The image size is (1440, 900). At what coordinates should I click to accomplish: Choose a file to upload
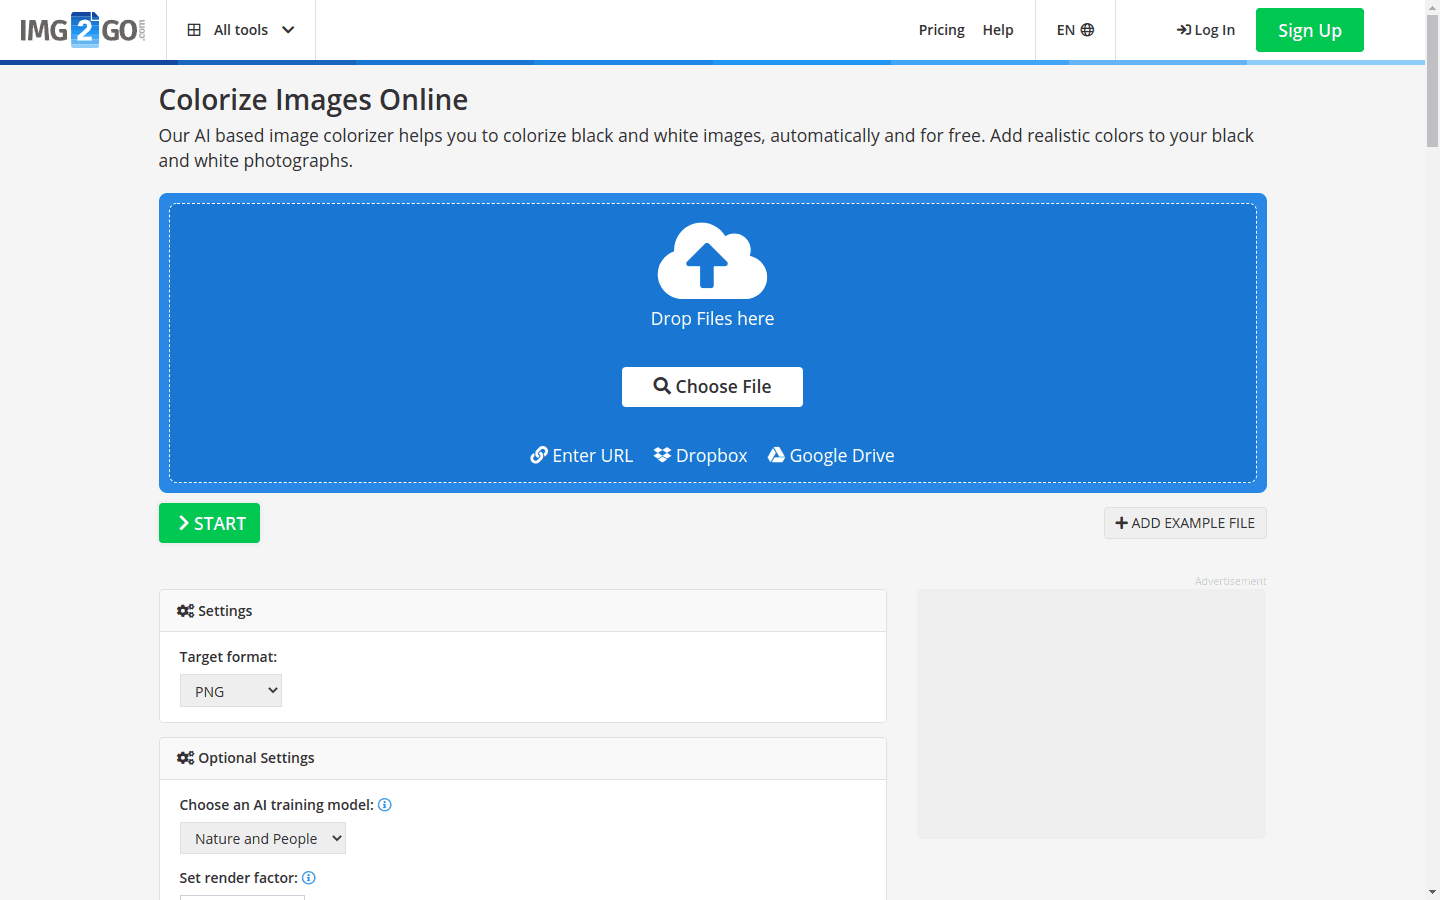712,386
